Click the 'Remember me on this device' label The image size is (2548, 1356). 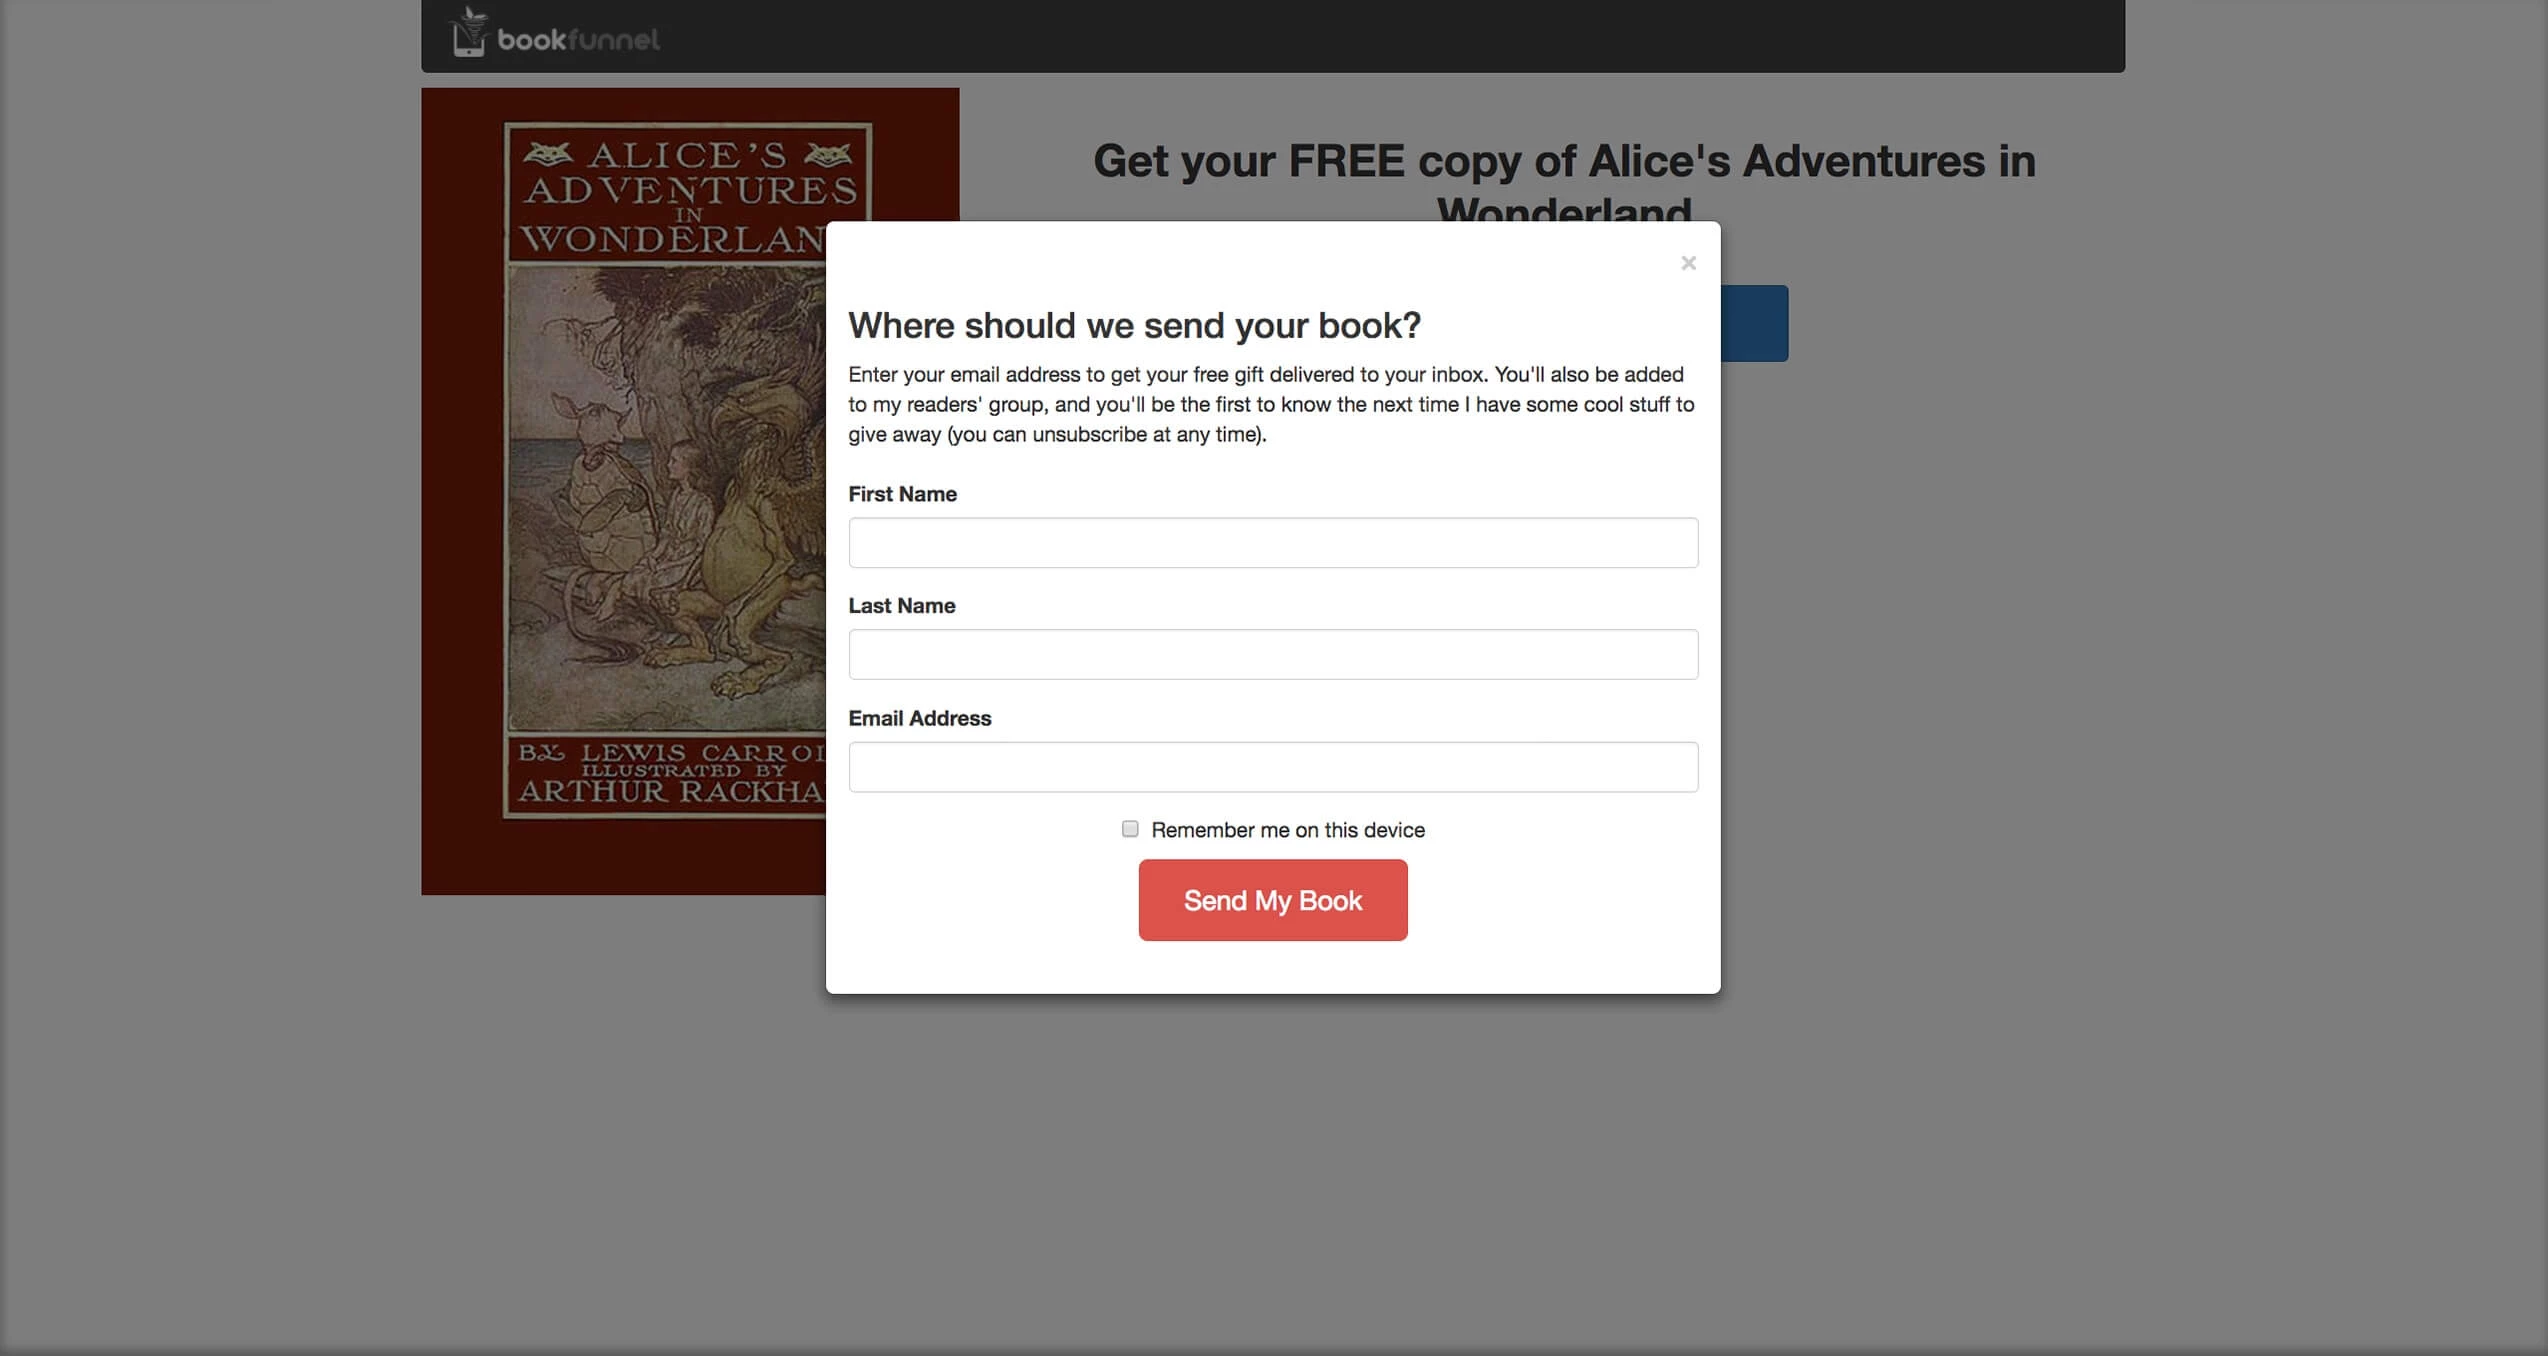[x=1288, y=830]
